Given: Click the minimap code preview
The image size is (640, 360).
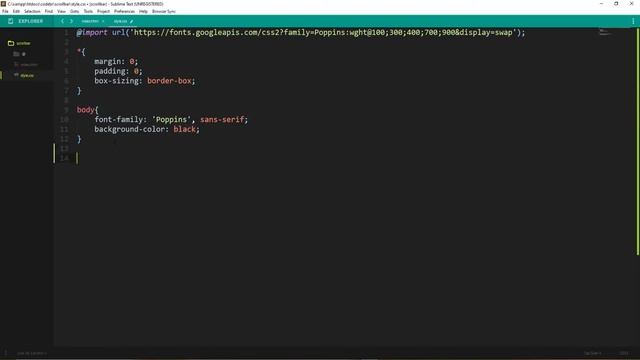Looking at the screenshot, I should point(605,32).
